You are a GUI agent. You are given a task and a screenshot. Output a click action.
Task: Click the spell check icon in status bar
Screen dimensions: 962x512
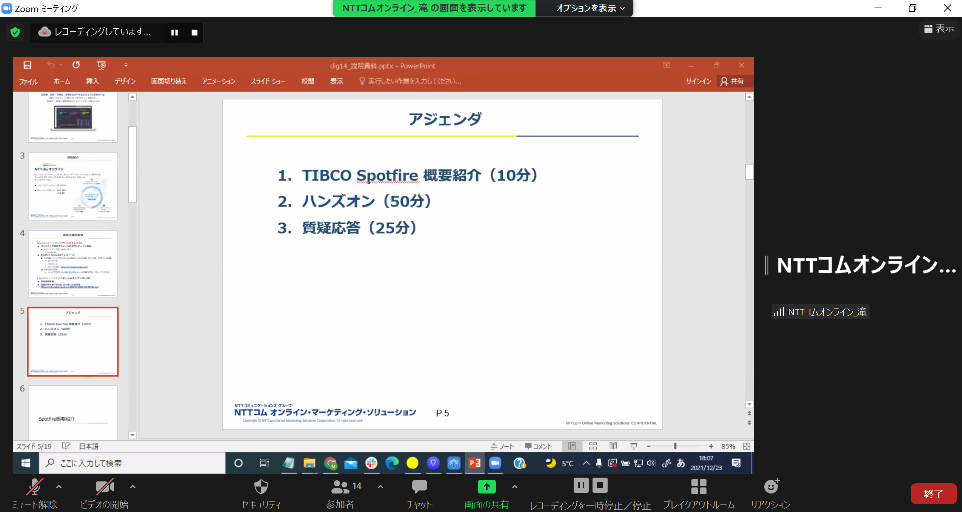(66, 446)
